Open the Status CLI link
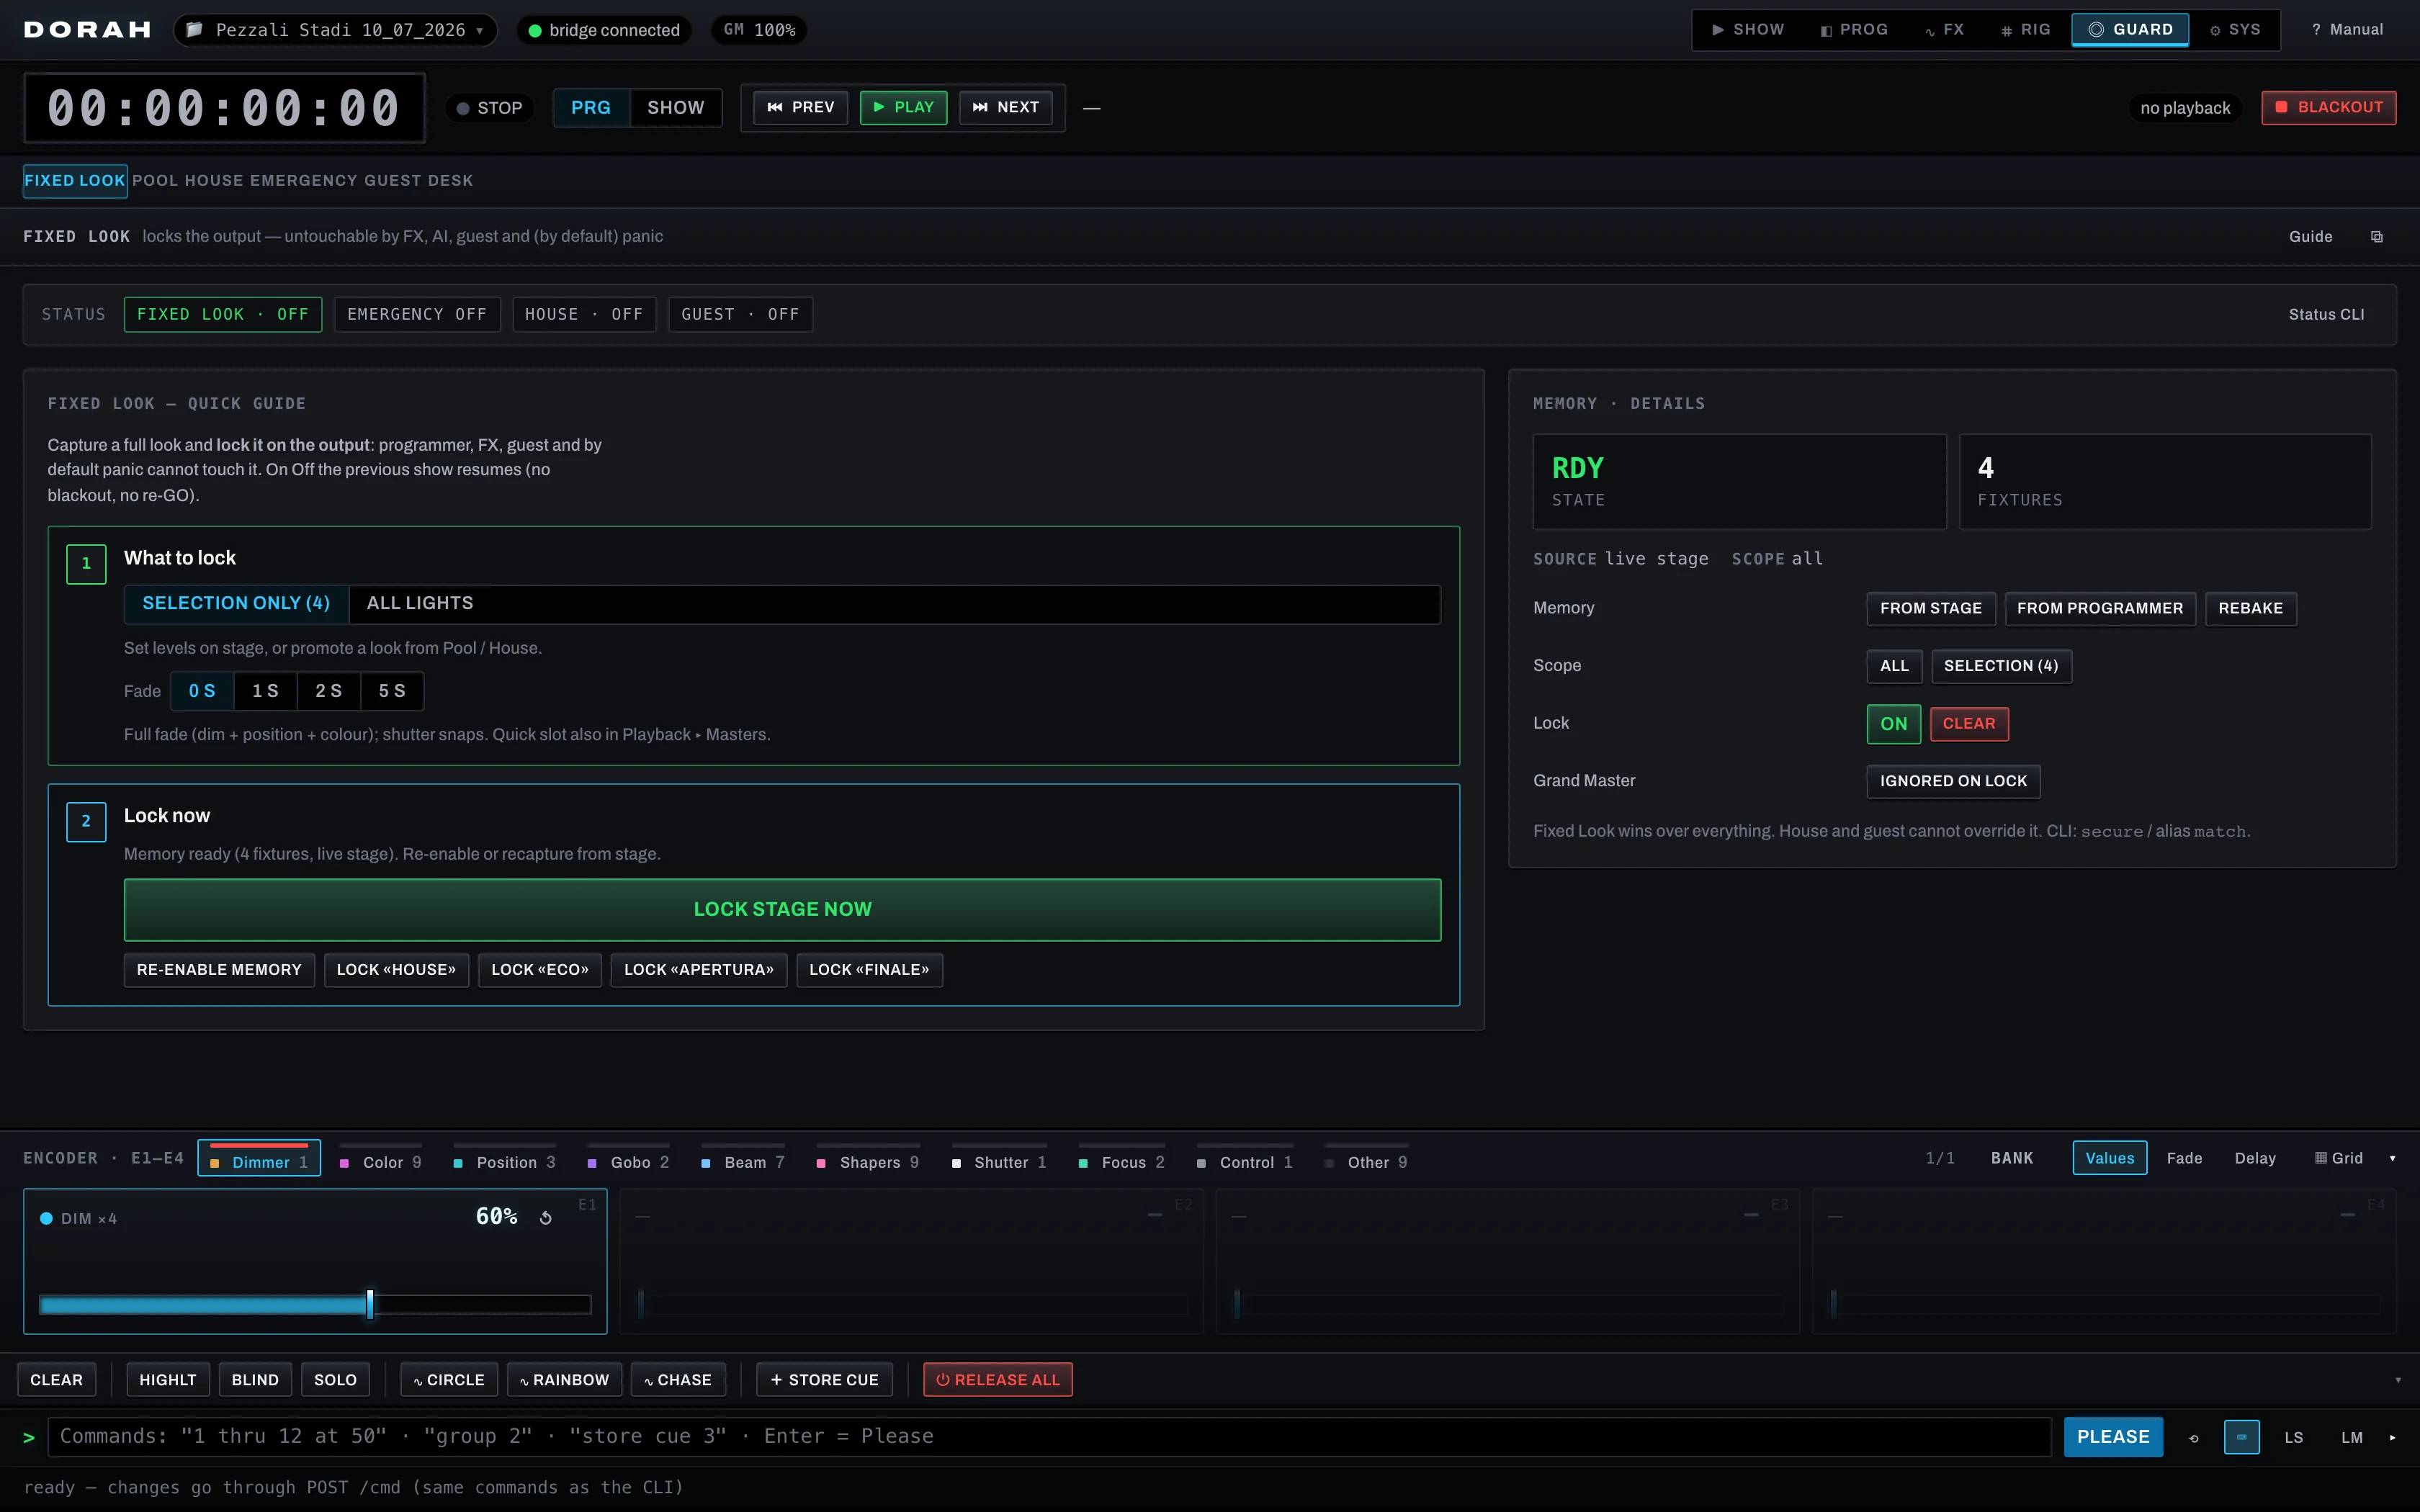This screenshot has width=2420, height=1512. coord(2326,315)
